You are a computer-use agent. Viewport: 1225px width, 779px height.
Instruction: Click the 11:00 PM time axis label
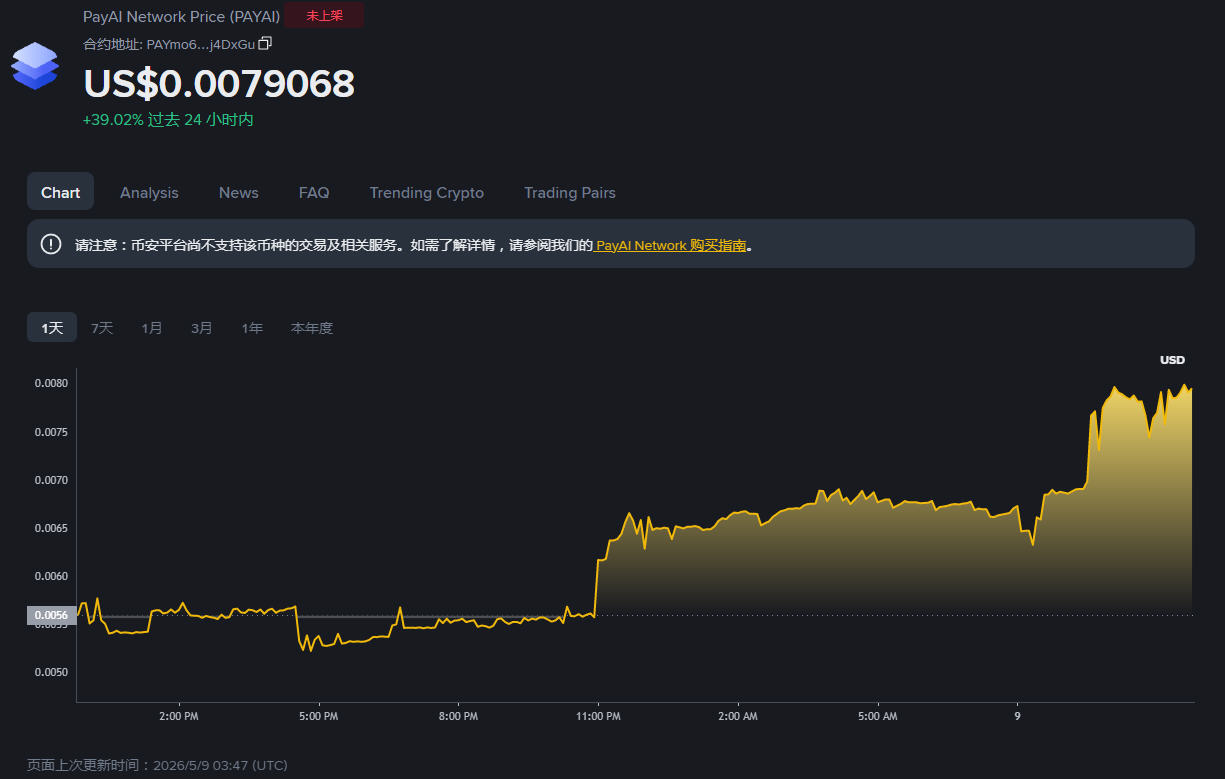pos(598,716)
